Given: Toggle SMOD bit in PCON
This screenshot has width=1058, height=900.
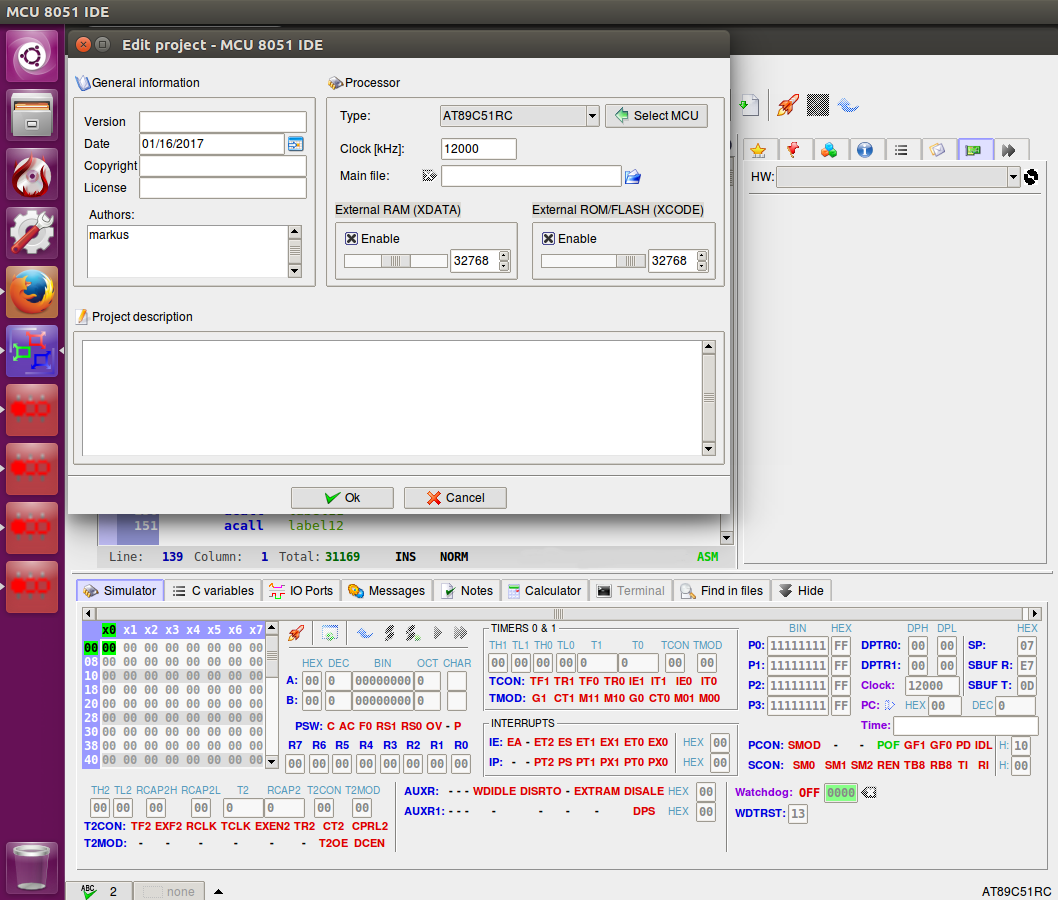Looking at the screenshot, I should point(804,746).
